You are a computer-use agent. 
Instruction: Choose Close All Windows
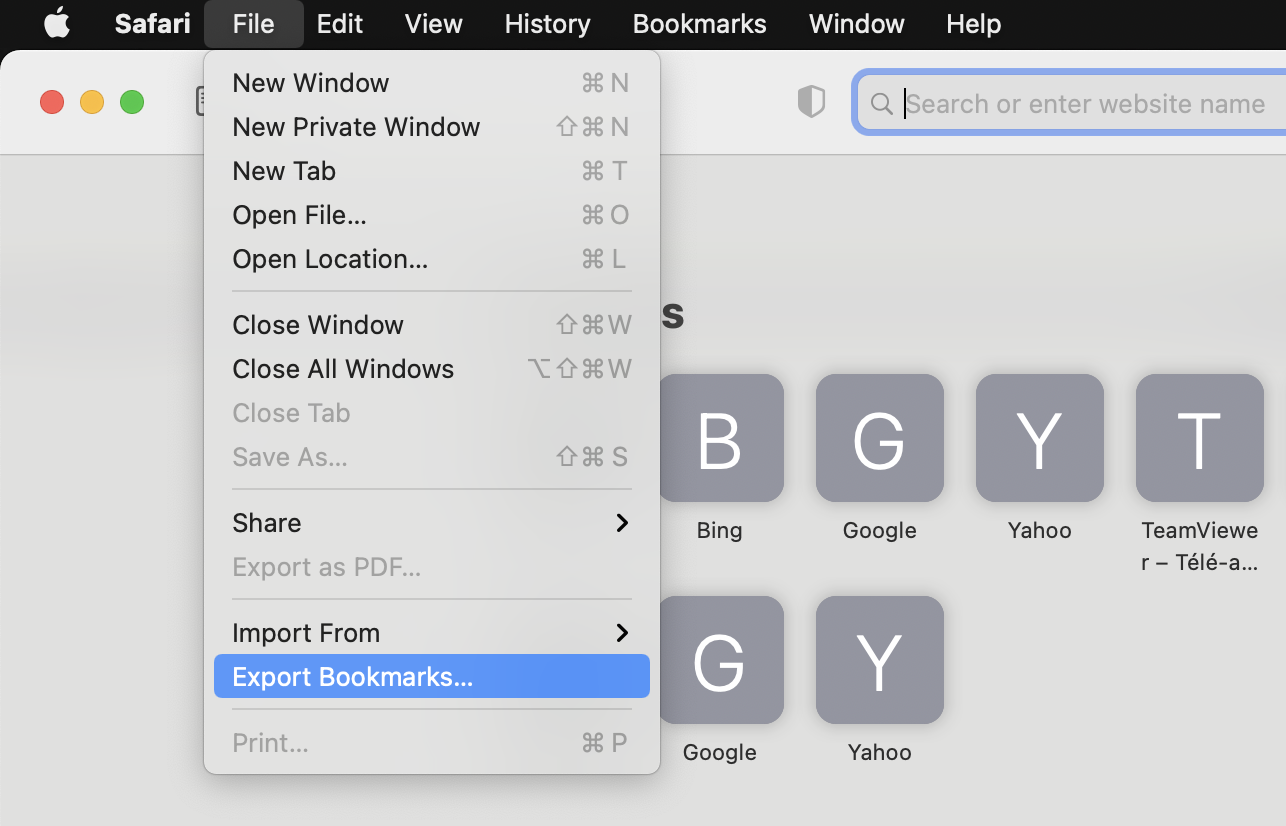(x=432, y=369)
